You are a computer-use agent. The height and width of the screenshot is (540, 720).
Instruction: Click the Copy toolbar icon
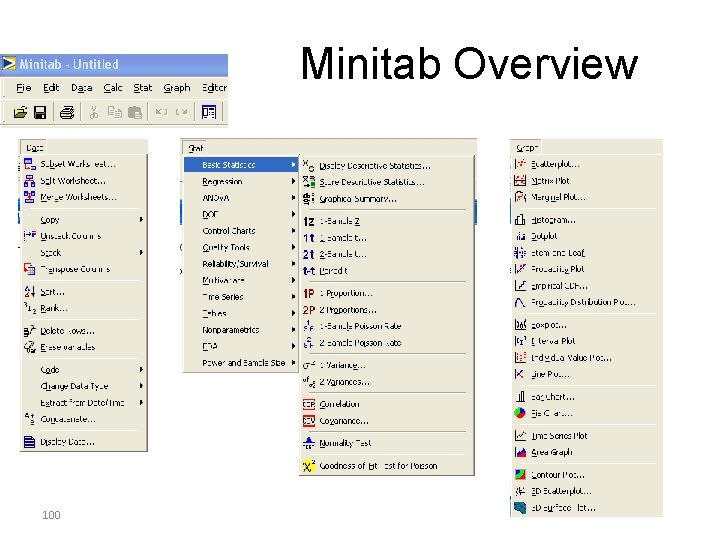click(x=114, y=112)
